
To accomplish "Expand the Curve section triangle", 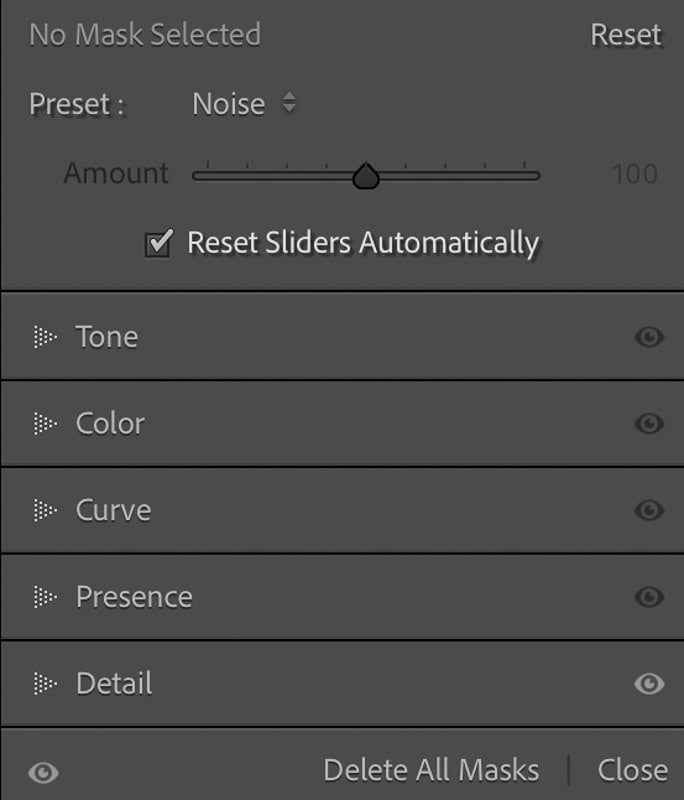I will tap(45, 511).
